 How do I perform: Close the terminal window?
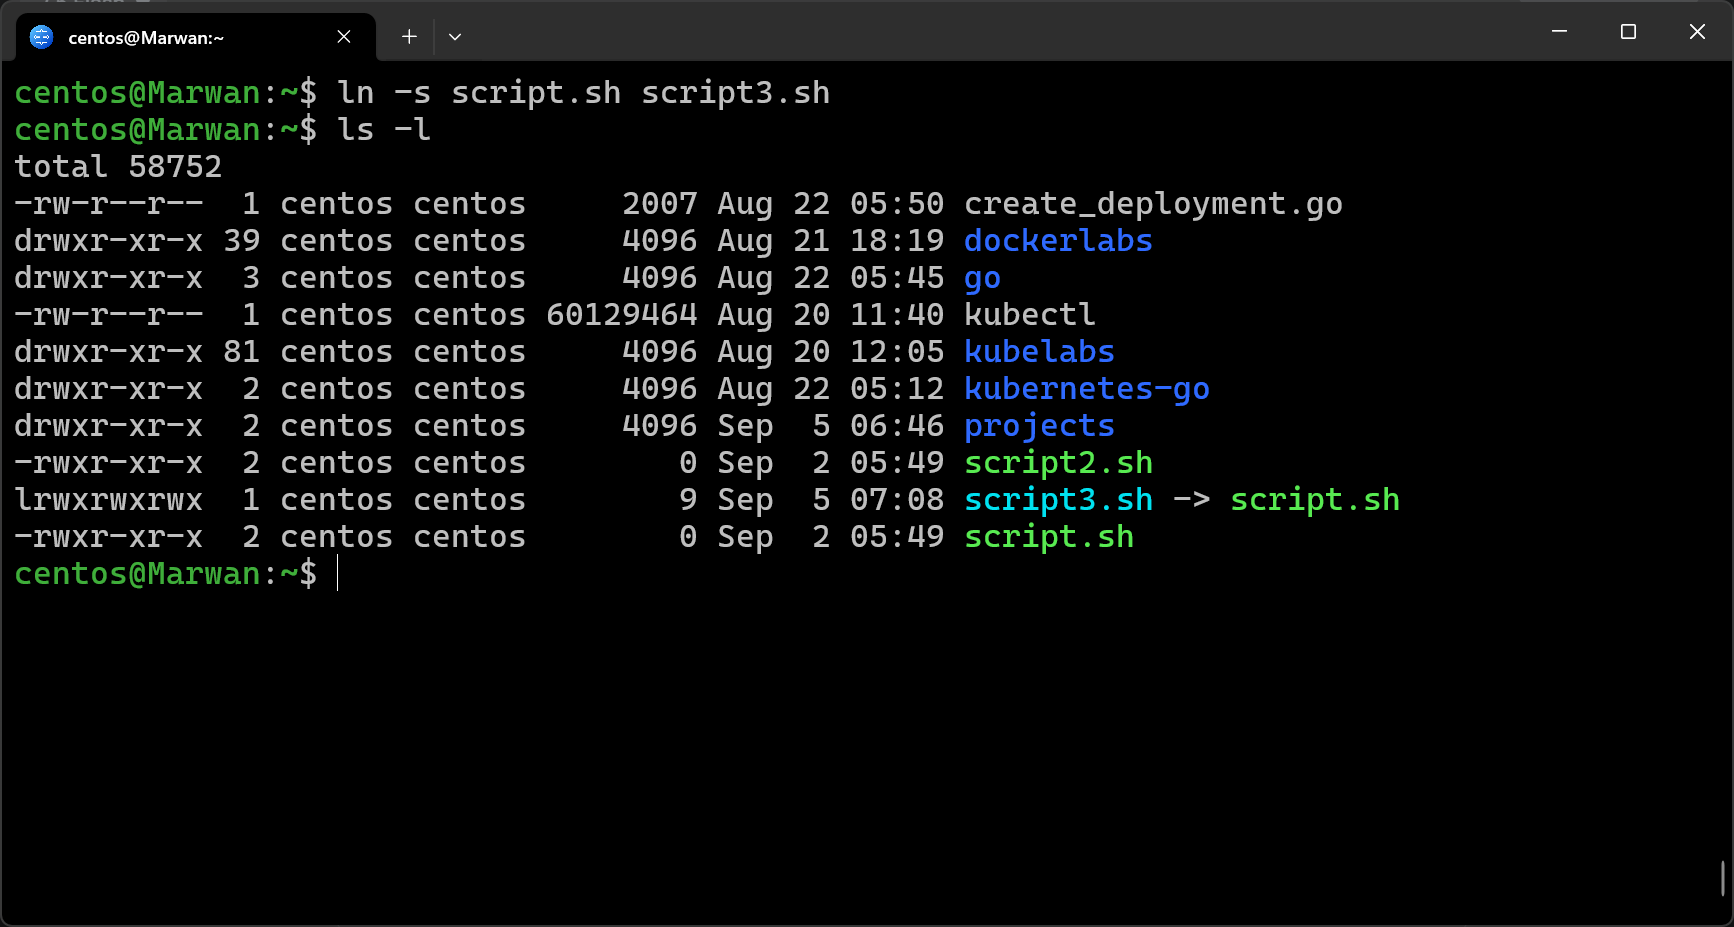pos(1697,32)
